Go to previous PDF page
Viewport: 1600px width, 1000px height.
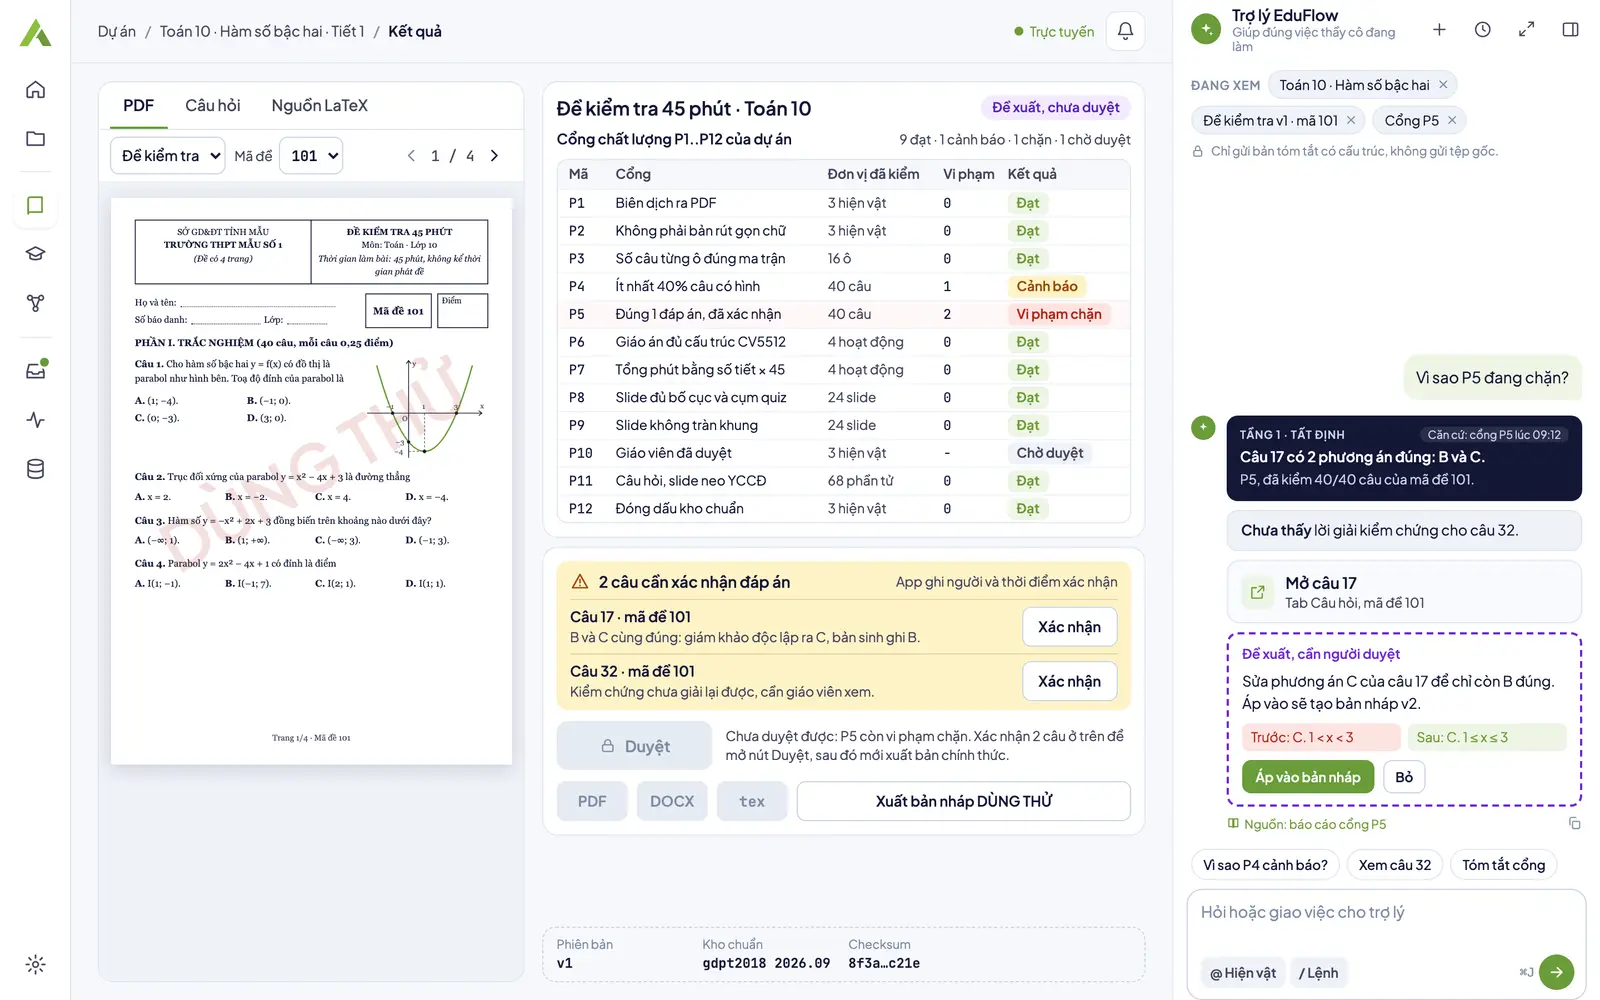[x=411, y=156]
